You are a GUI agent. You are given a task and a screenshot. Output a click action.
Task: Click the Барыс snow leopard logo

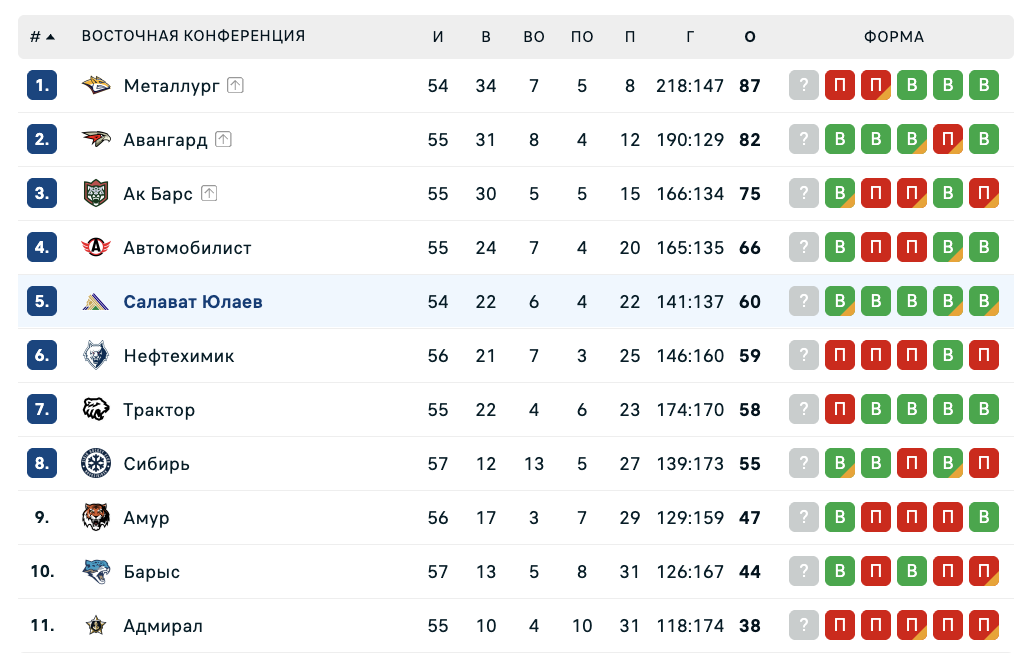(x=96, y=572)
